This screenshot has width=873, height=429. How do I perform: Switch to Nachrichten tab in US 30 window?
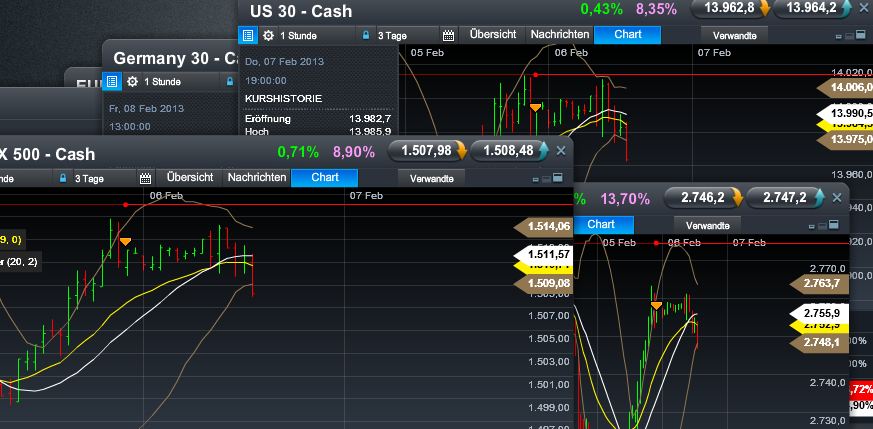[x=560, y=34]
